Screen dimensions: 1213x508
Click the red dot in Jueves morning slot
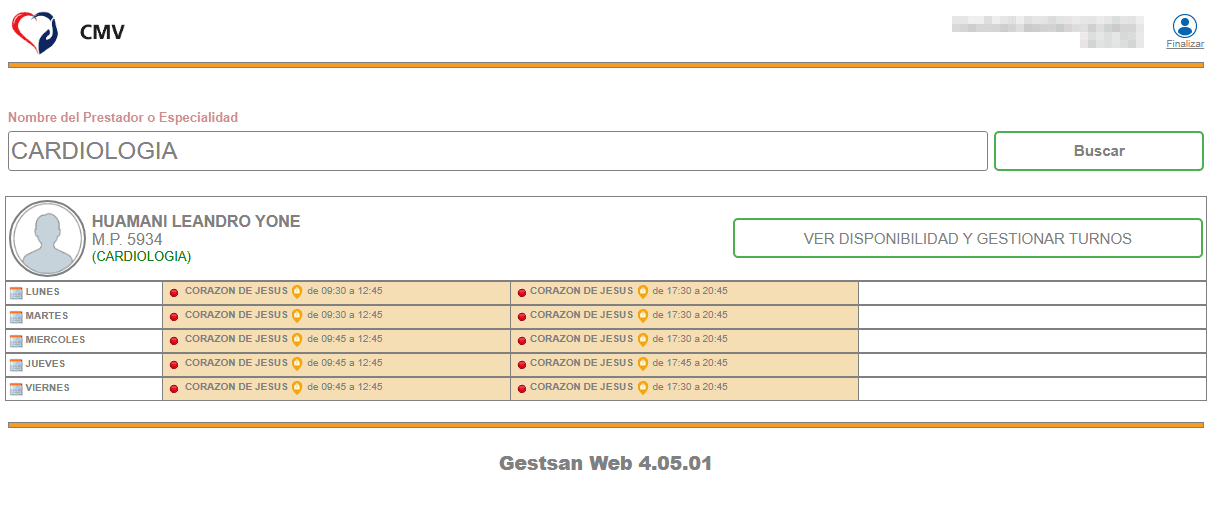click(x=174, y=365)
